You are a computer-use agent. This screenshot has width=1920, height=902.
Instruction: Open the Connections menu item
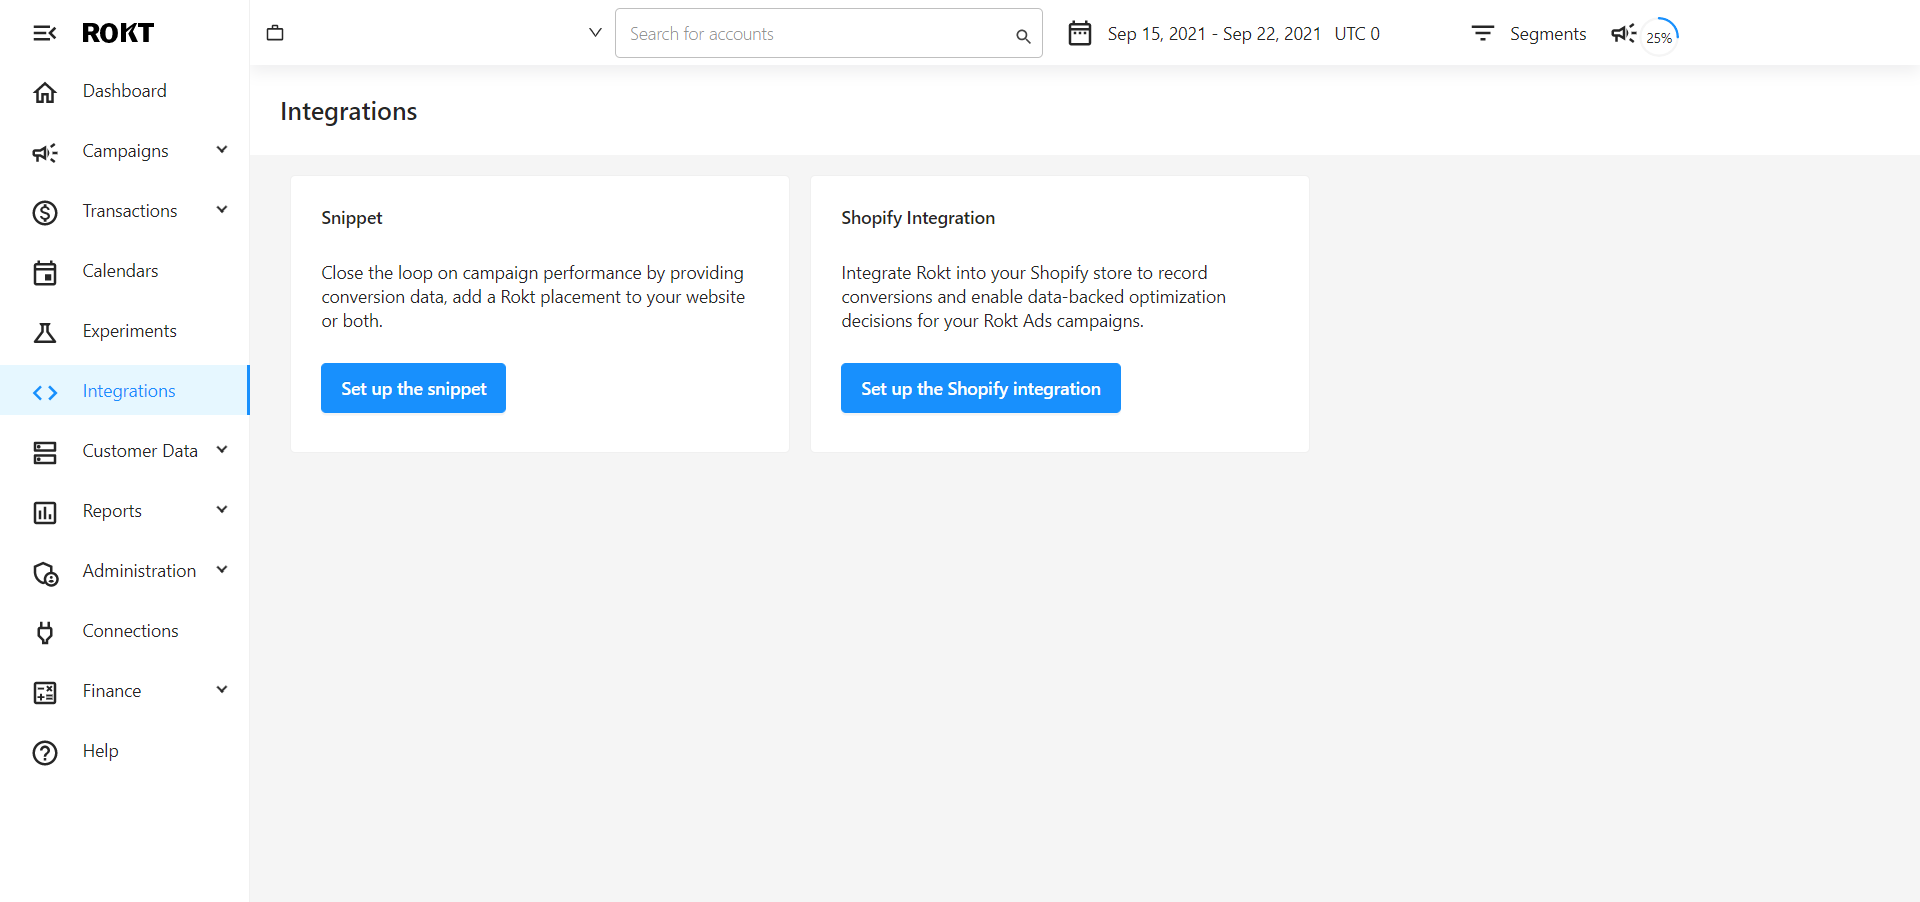point(124,631)
